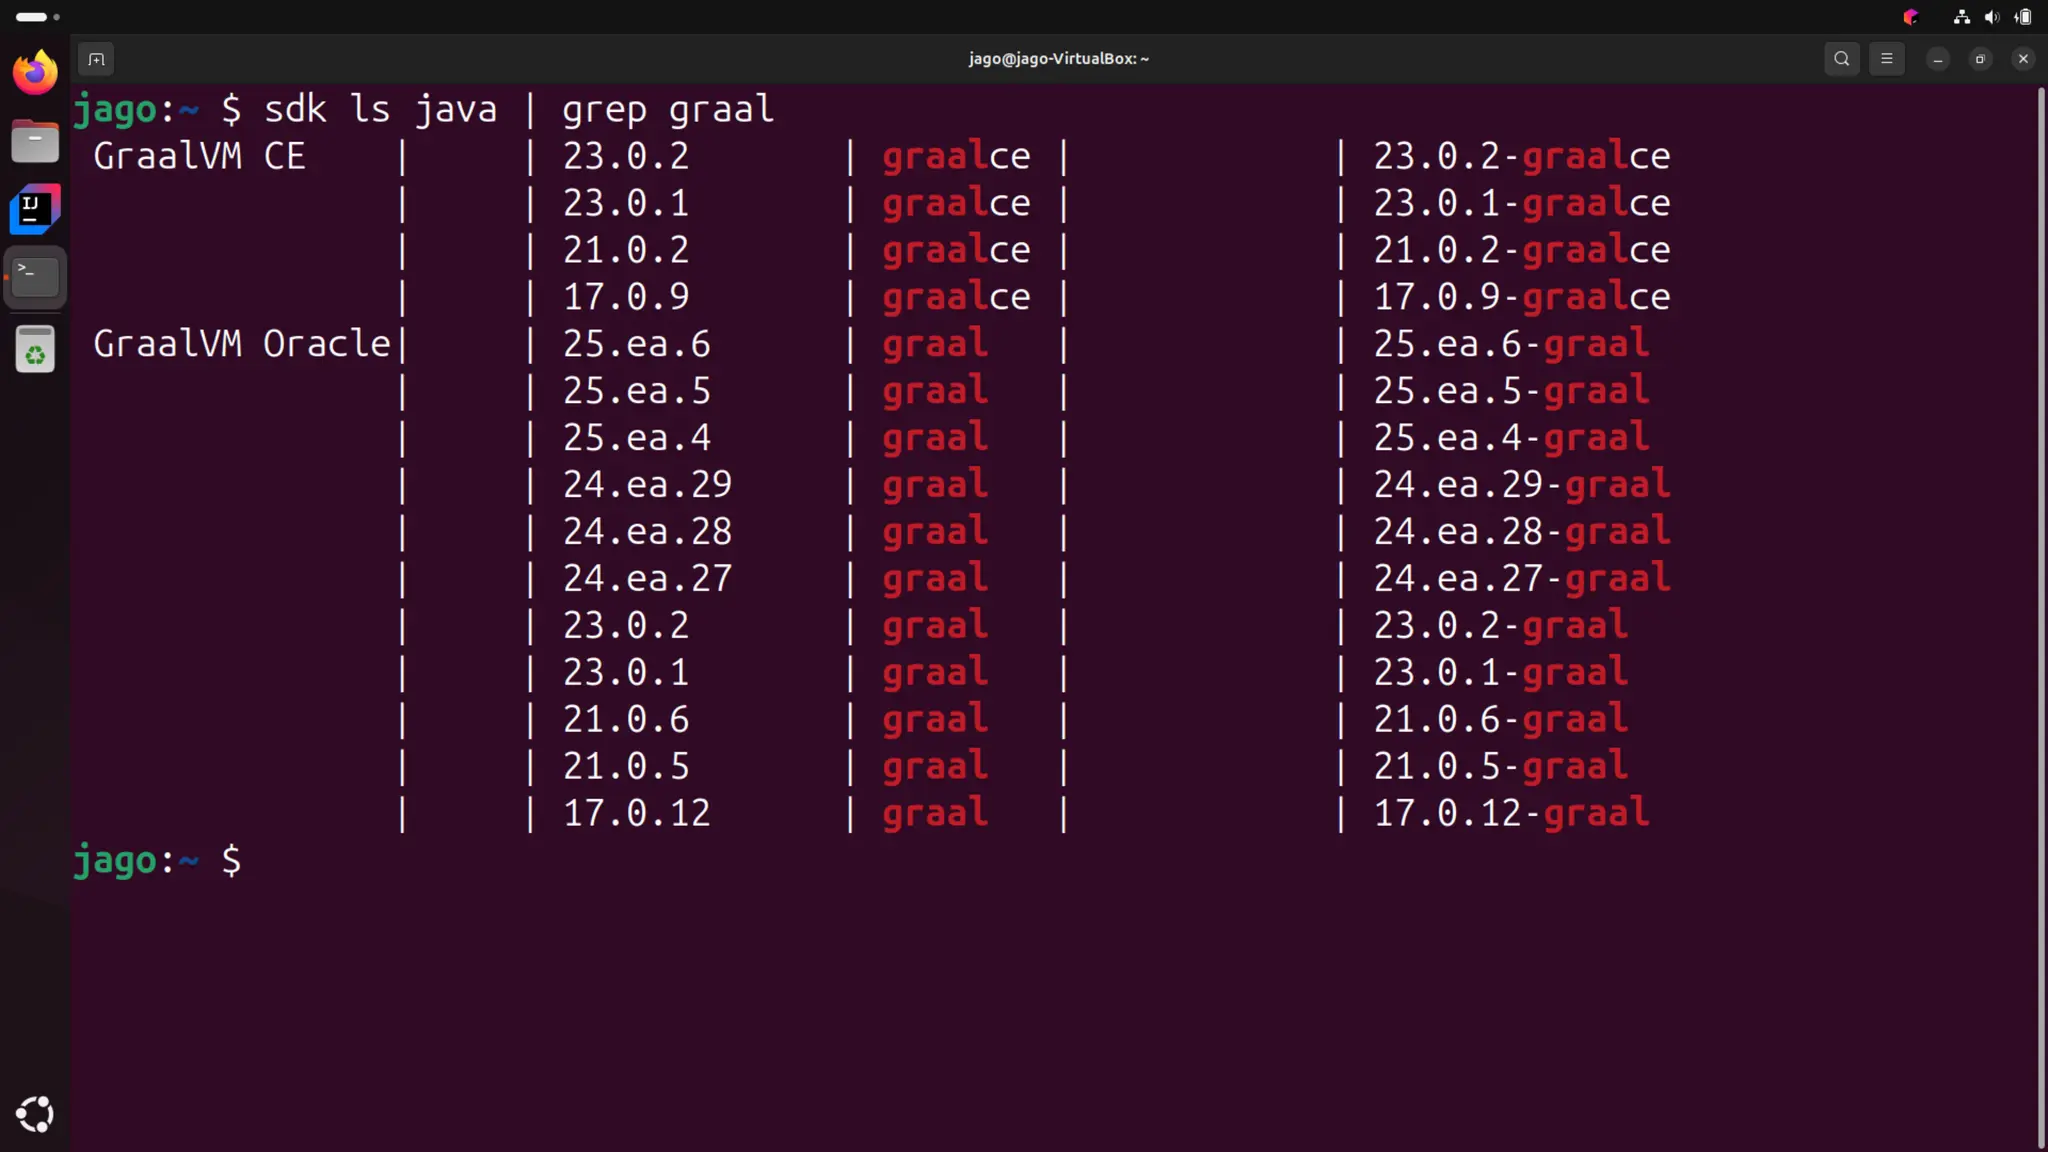
Task: Show Applications via the Ubuntu logo
Action: pos(35,1114)
